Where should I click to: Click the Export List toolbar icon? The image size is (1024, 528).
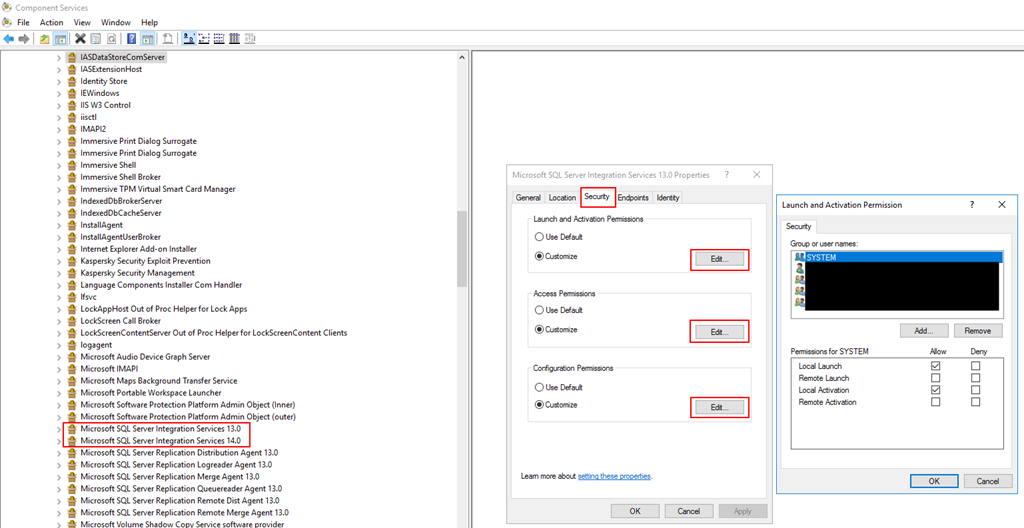tap(167, 39)
